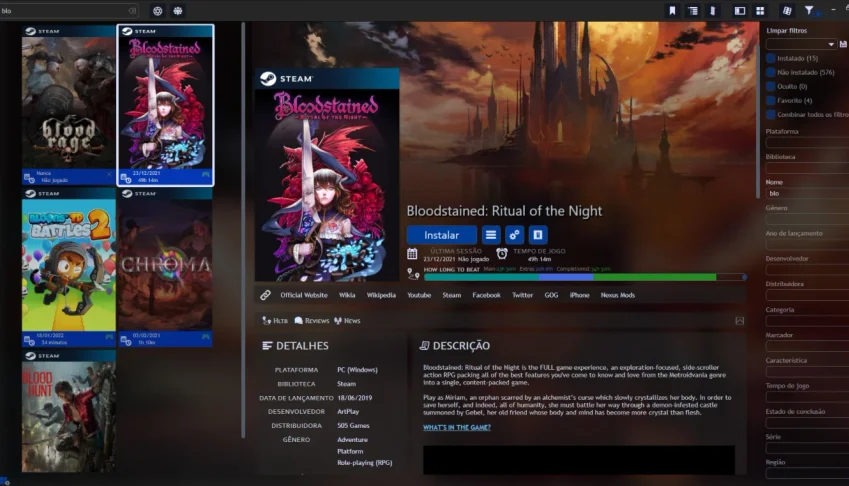Click the image icon right of News
The height and width of the screenshot is (486, 849).
coord(739,321)
